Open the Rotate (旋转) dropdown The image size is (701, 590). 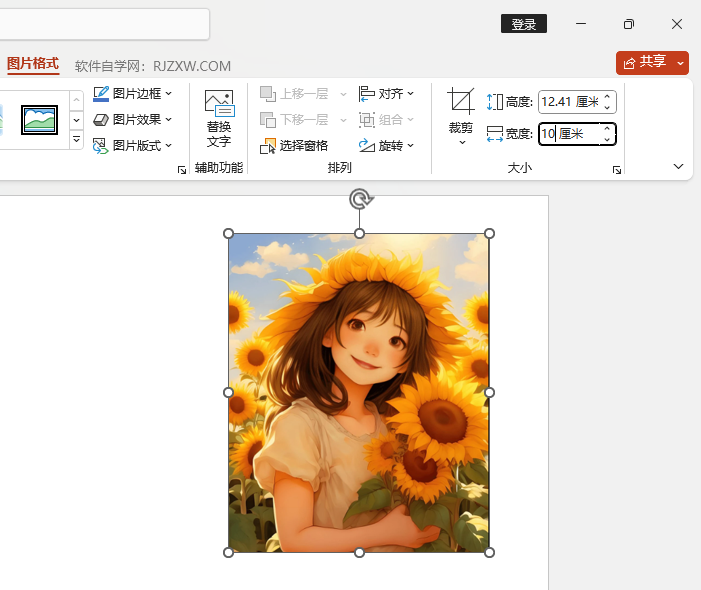386,146
